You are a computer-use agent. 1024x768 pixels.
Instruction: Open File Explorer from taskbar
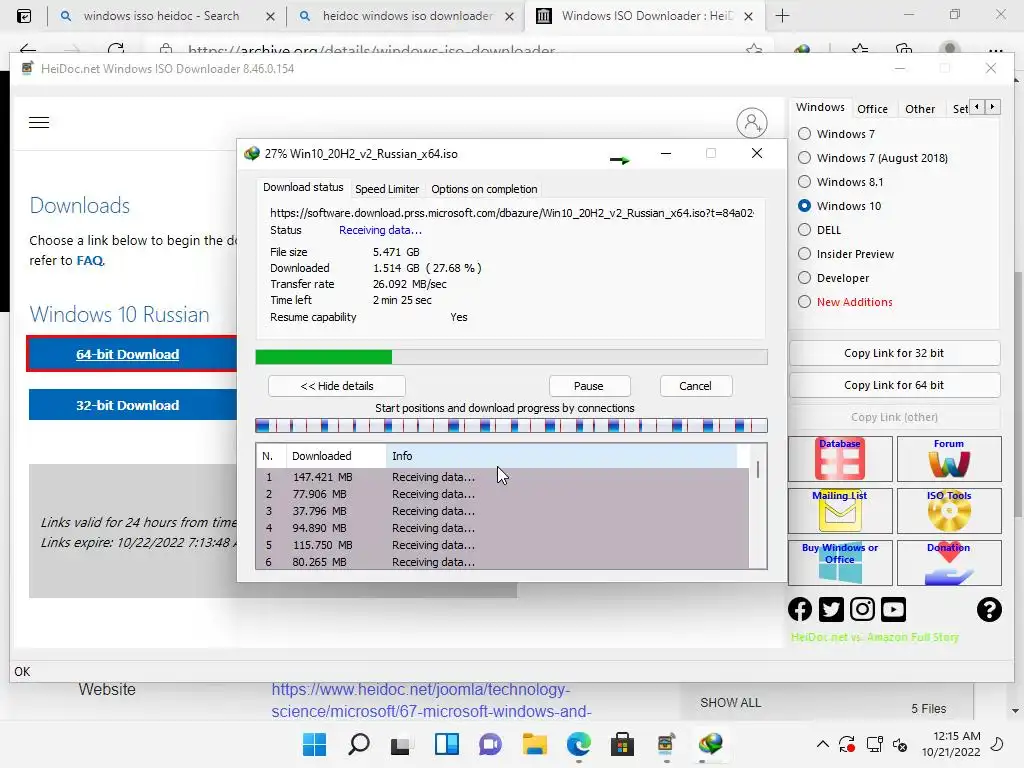[x=534, y=744]
